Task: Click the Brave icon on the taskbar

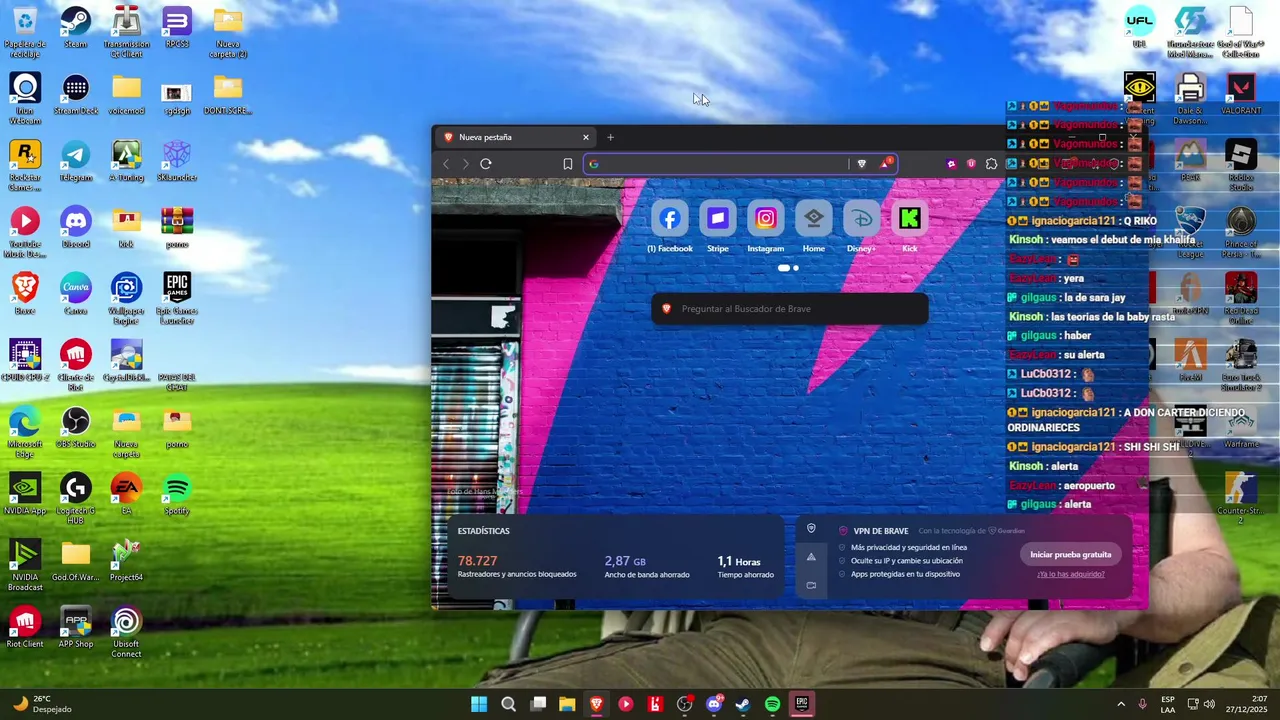Action: 596,704
